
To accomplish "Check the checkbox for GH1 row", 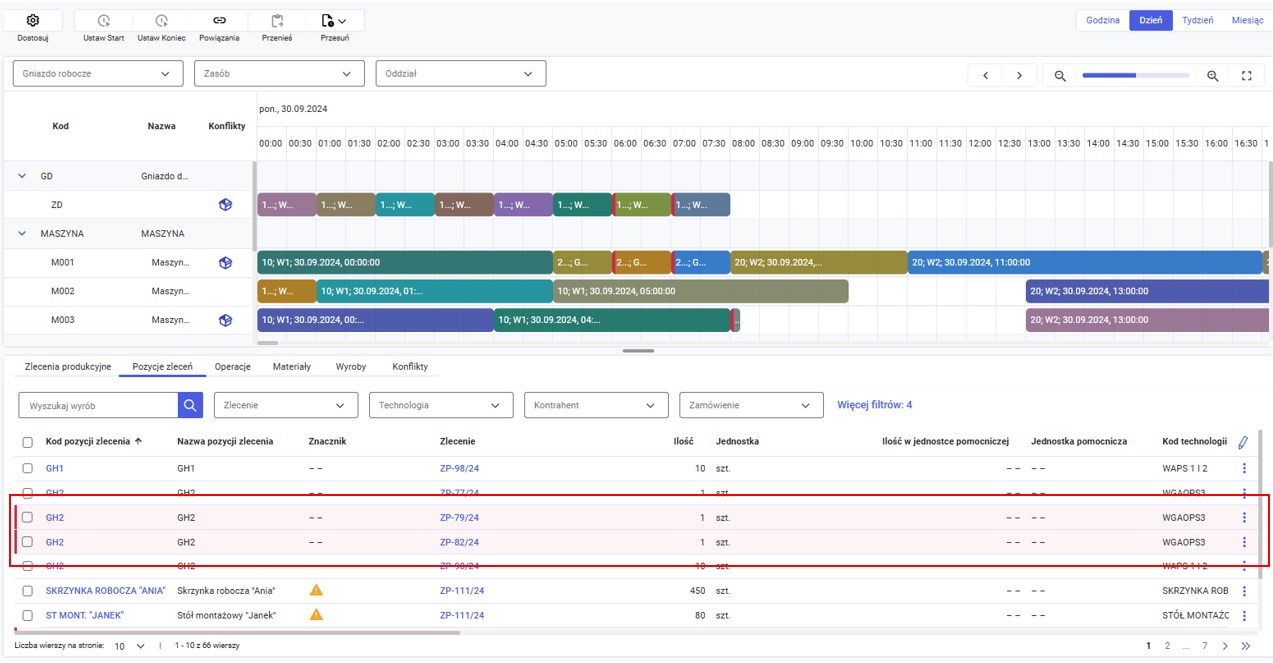I will click(28, 469).
